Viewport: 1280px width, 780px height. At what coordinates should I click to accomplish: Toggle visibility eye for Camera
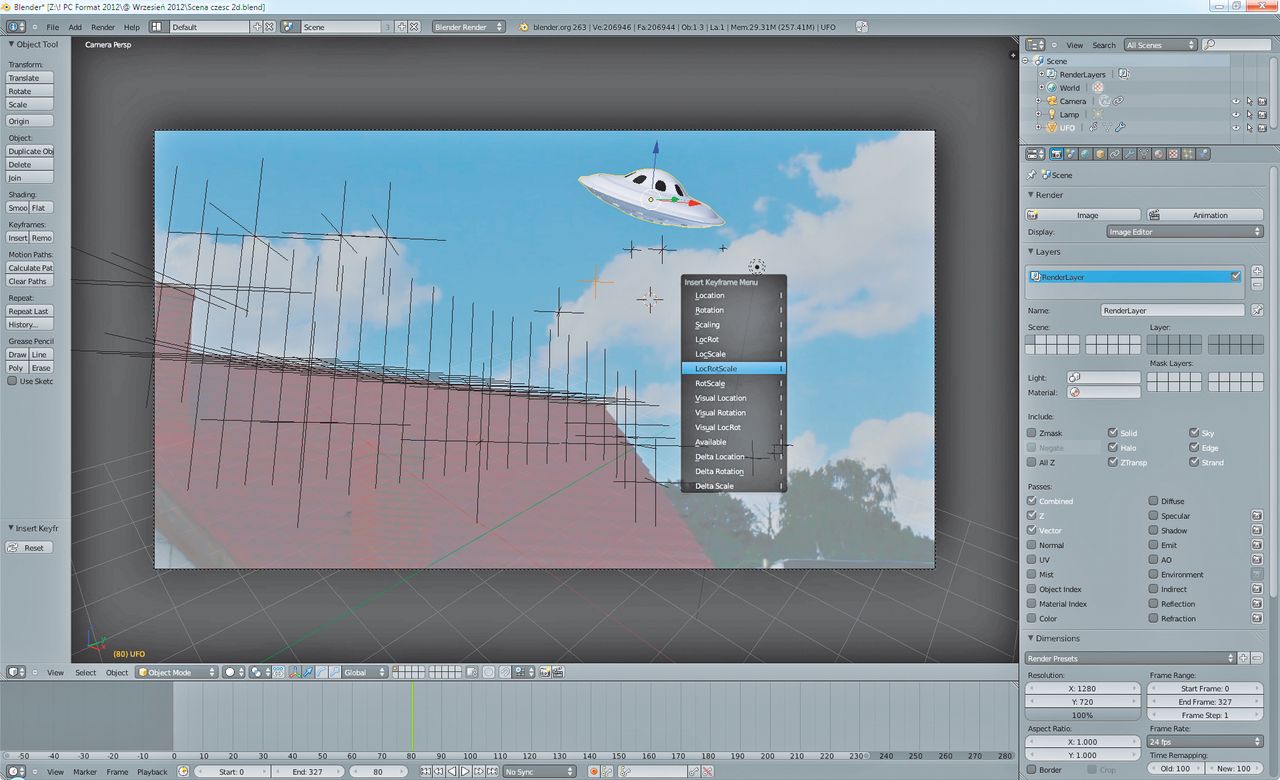pos(1236,101)
